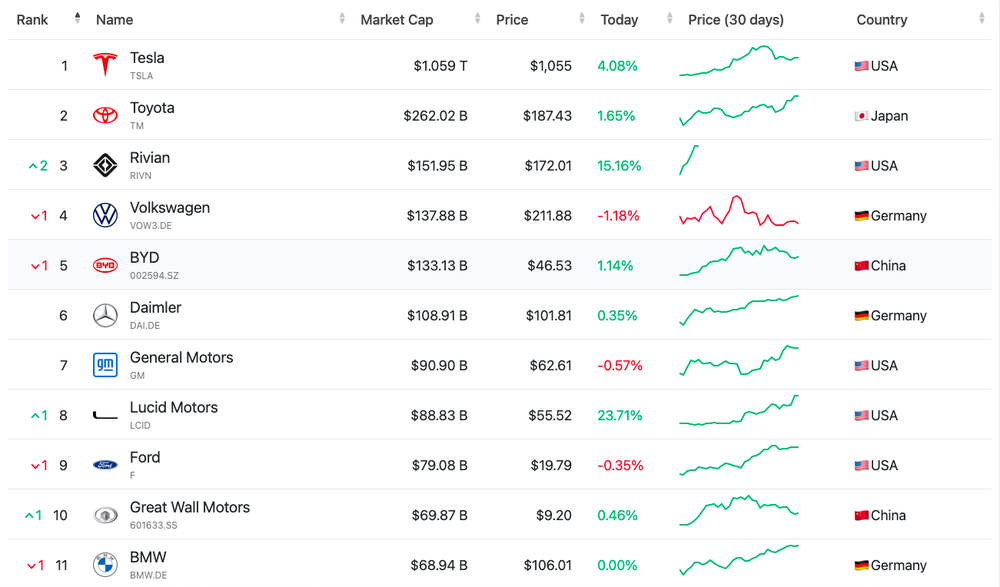Open the Volkswagen company link
1000x587 pixels.
coord(170,207)
